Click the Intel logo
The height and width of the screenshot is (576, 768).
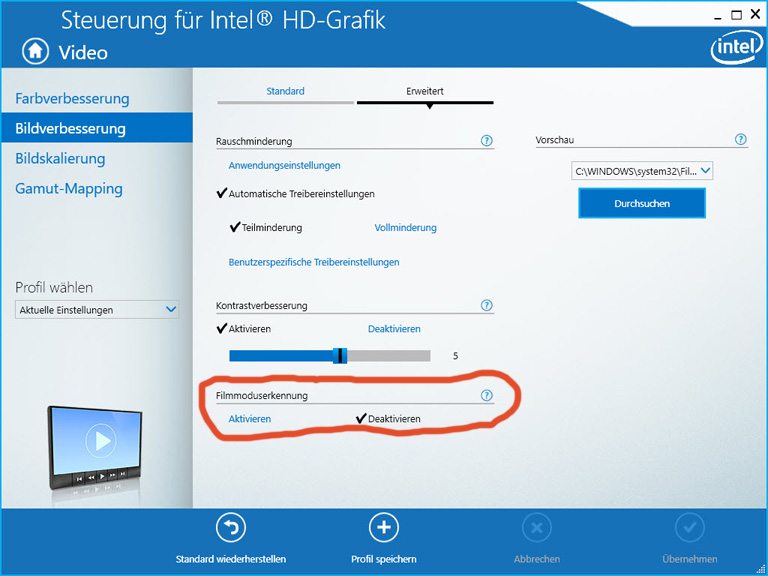pyautogui.click(x=736, y=49)
